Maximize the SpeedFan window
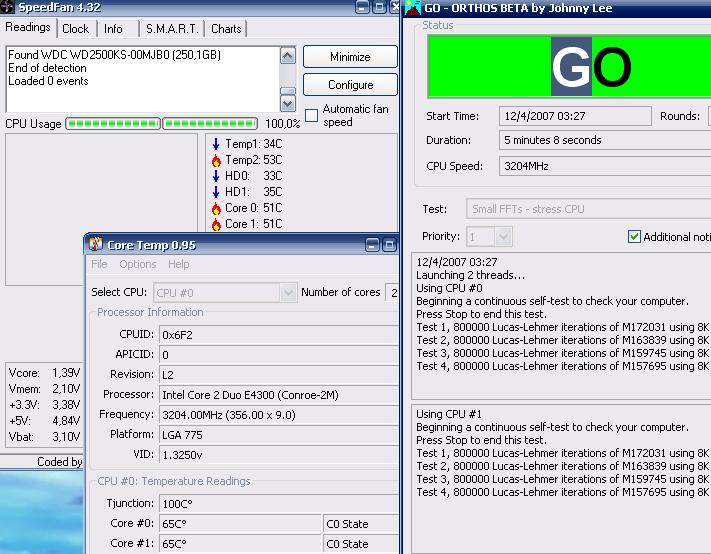The height and width of the screenshot is (554, 711). (x=379, y=7)
